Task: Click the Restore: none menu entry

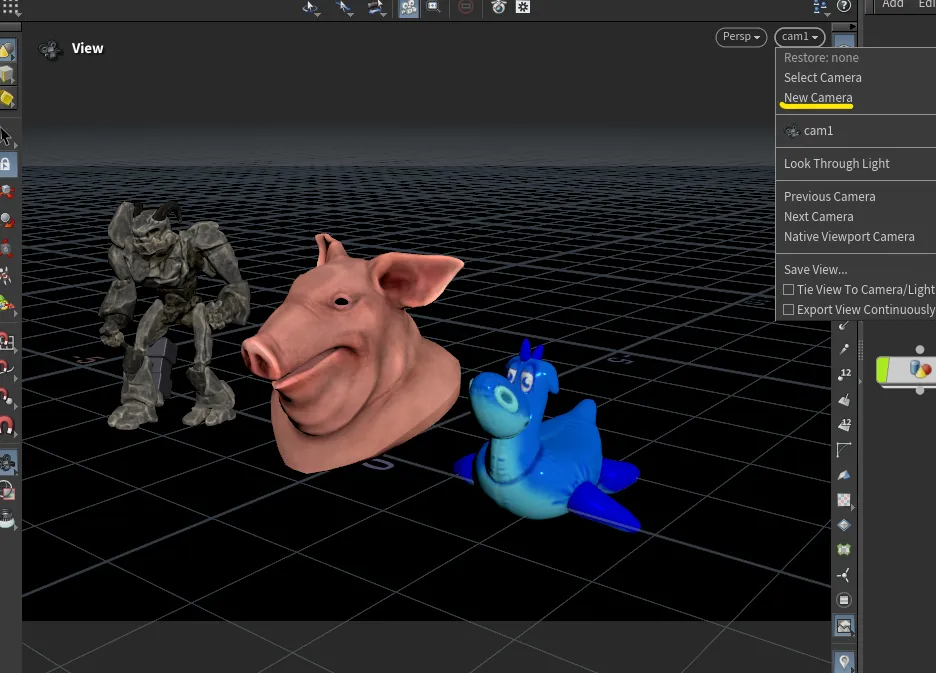Action: 821,58
